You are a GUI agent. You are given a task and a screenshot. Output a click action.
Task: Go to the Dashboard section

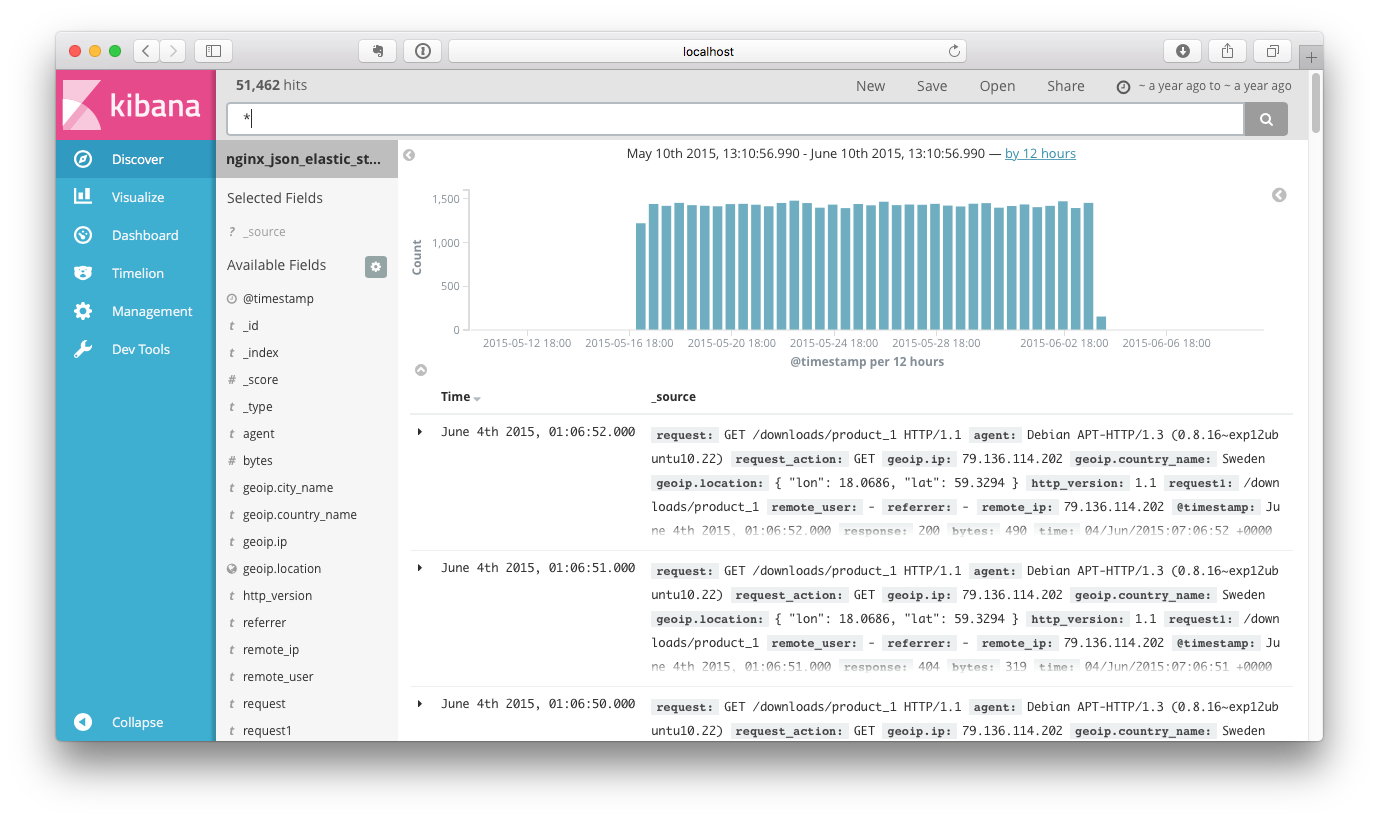coord(135,235)
